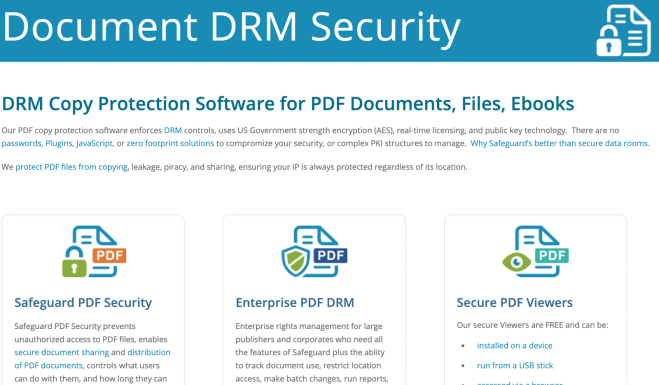The width and height of the screenshot is (659, 385).
Task: Click the Document DRM Security banner title
Action: coord(232,27)
